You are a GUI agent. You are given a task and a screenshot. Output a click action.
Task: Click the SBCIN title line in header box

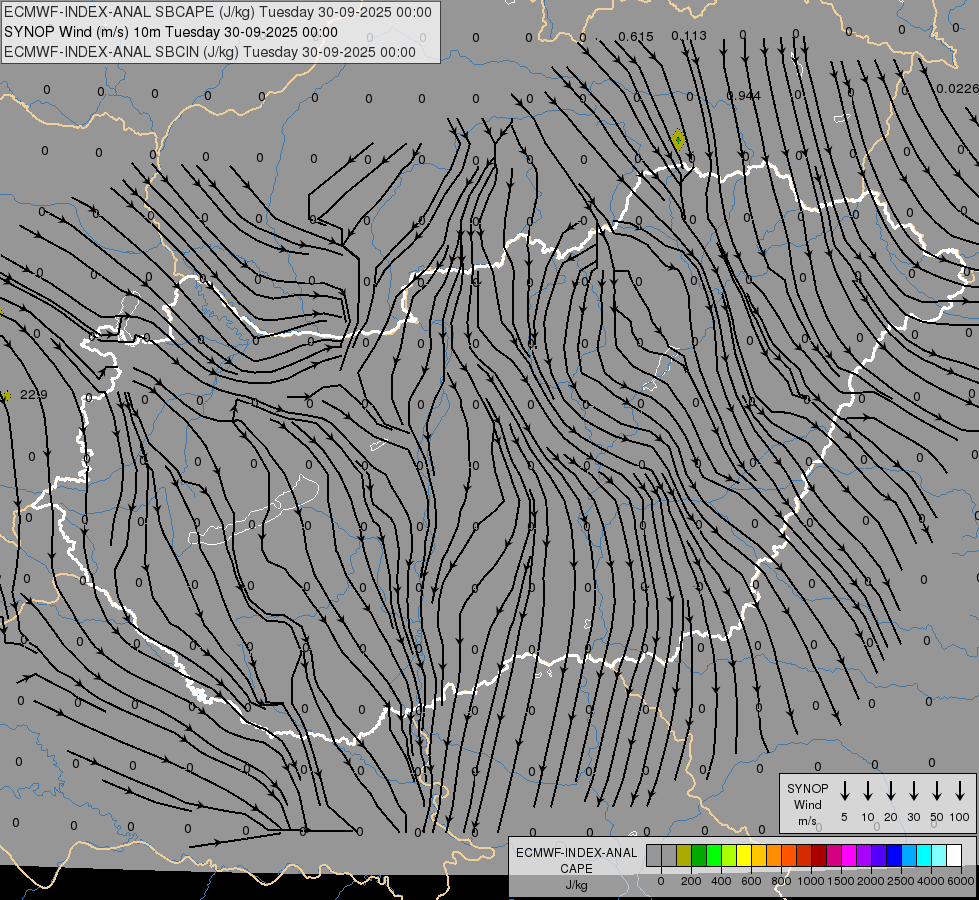point(210,52)
